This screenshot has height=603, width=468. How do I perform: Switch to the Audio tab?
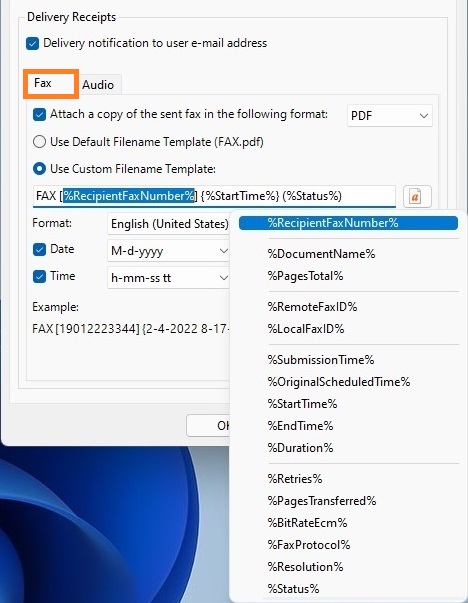click(x=98, y=85)
